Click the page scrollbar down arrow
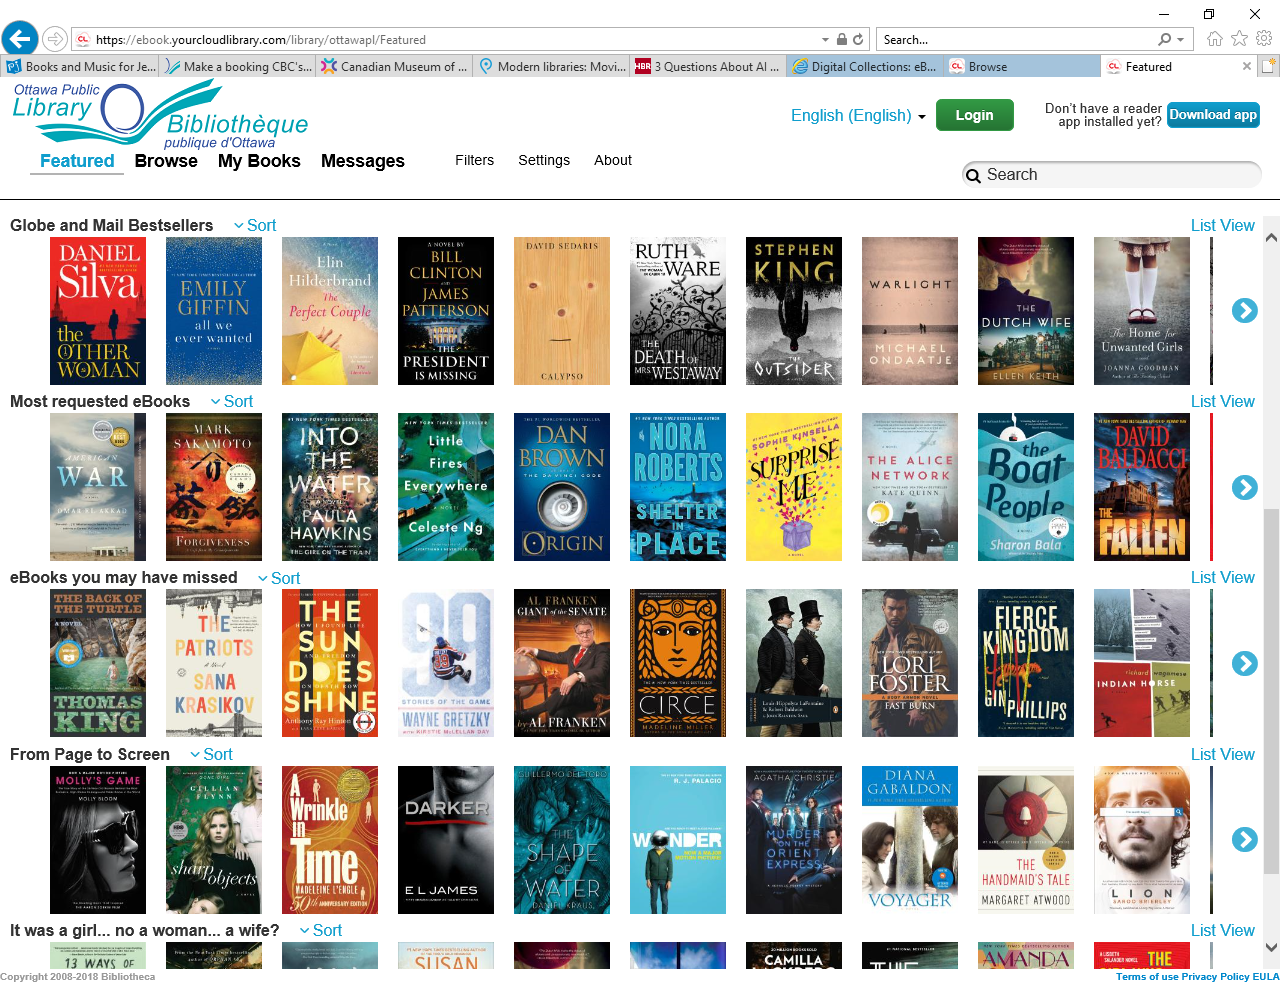The width and height of the screenshot is (1280, 984). [x=1271, y=947]
